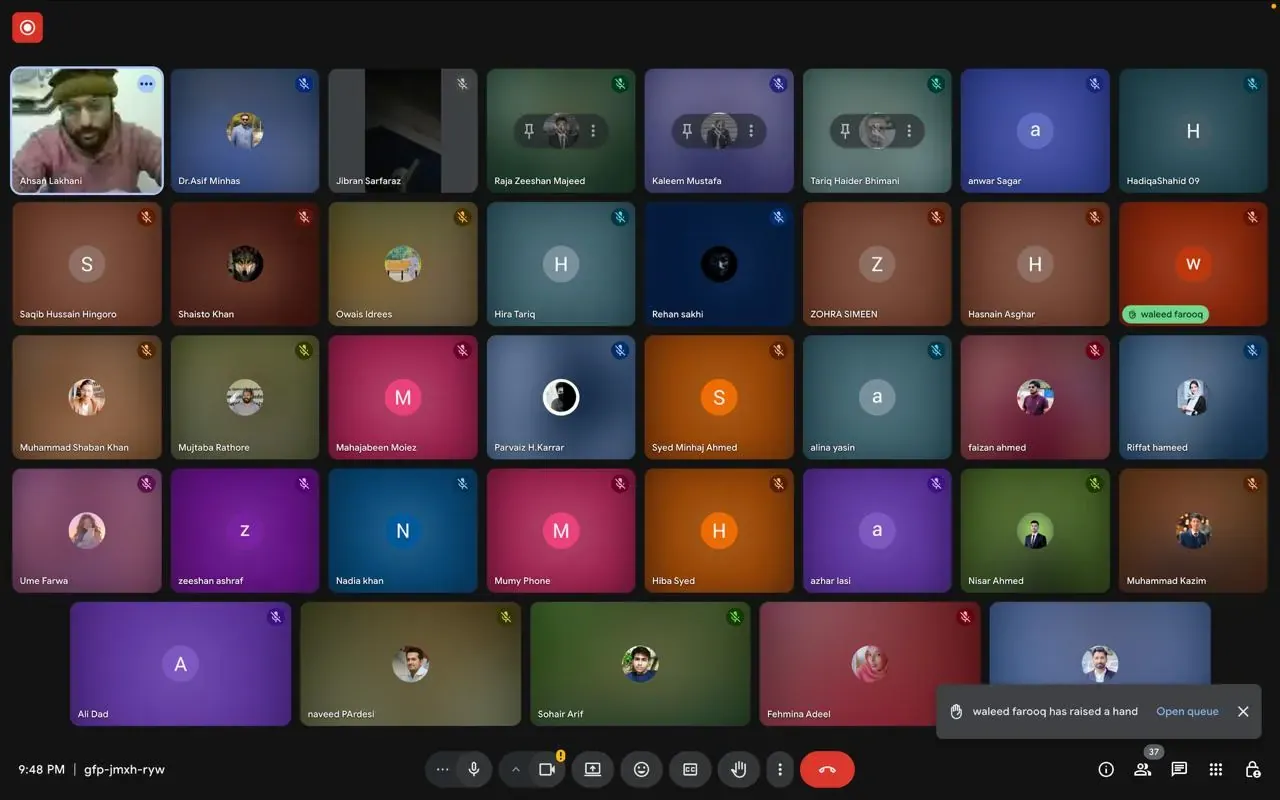Click the muted mic icon on Dr.Asif Minhas

pyautogui.click(x=304, y=84)
